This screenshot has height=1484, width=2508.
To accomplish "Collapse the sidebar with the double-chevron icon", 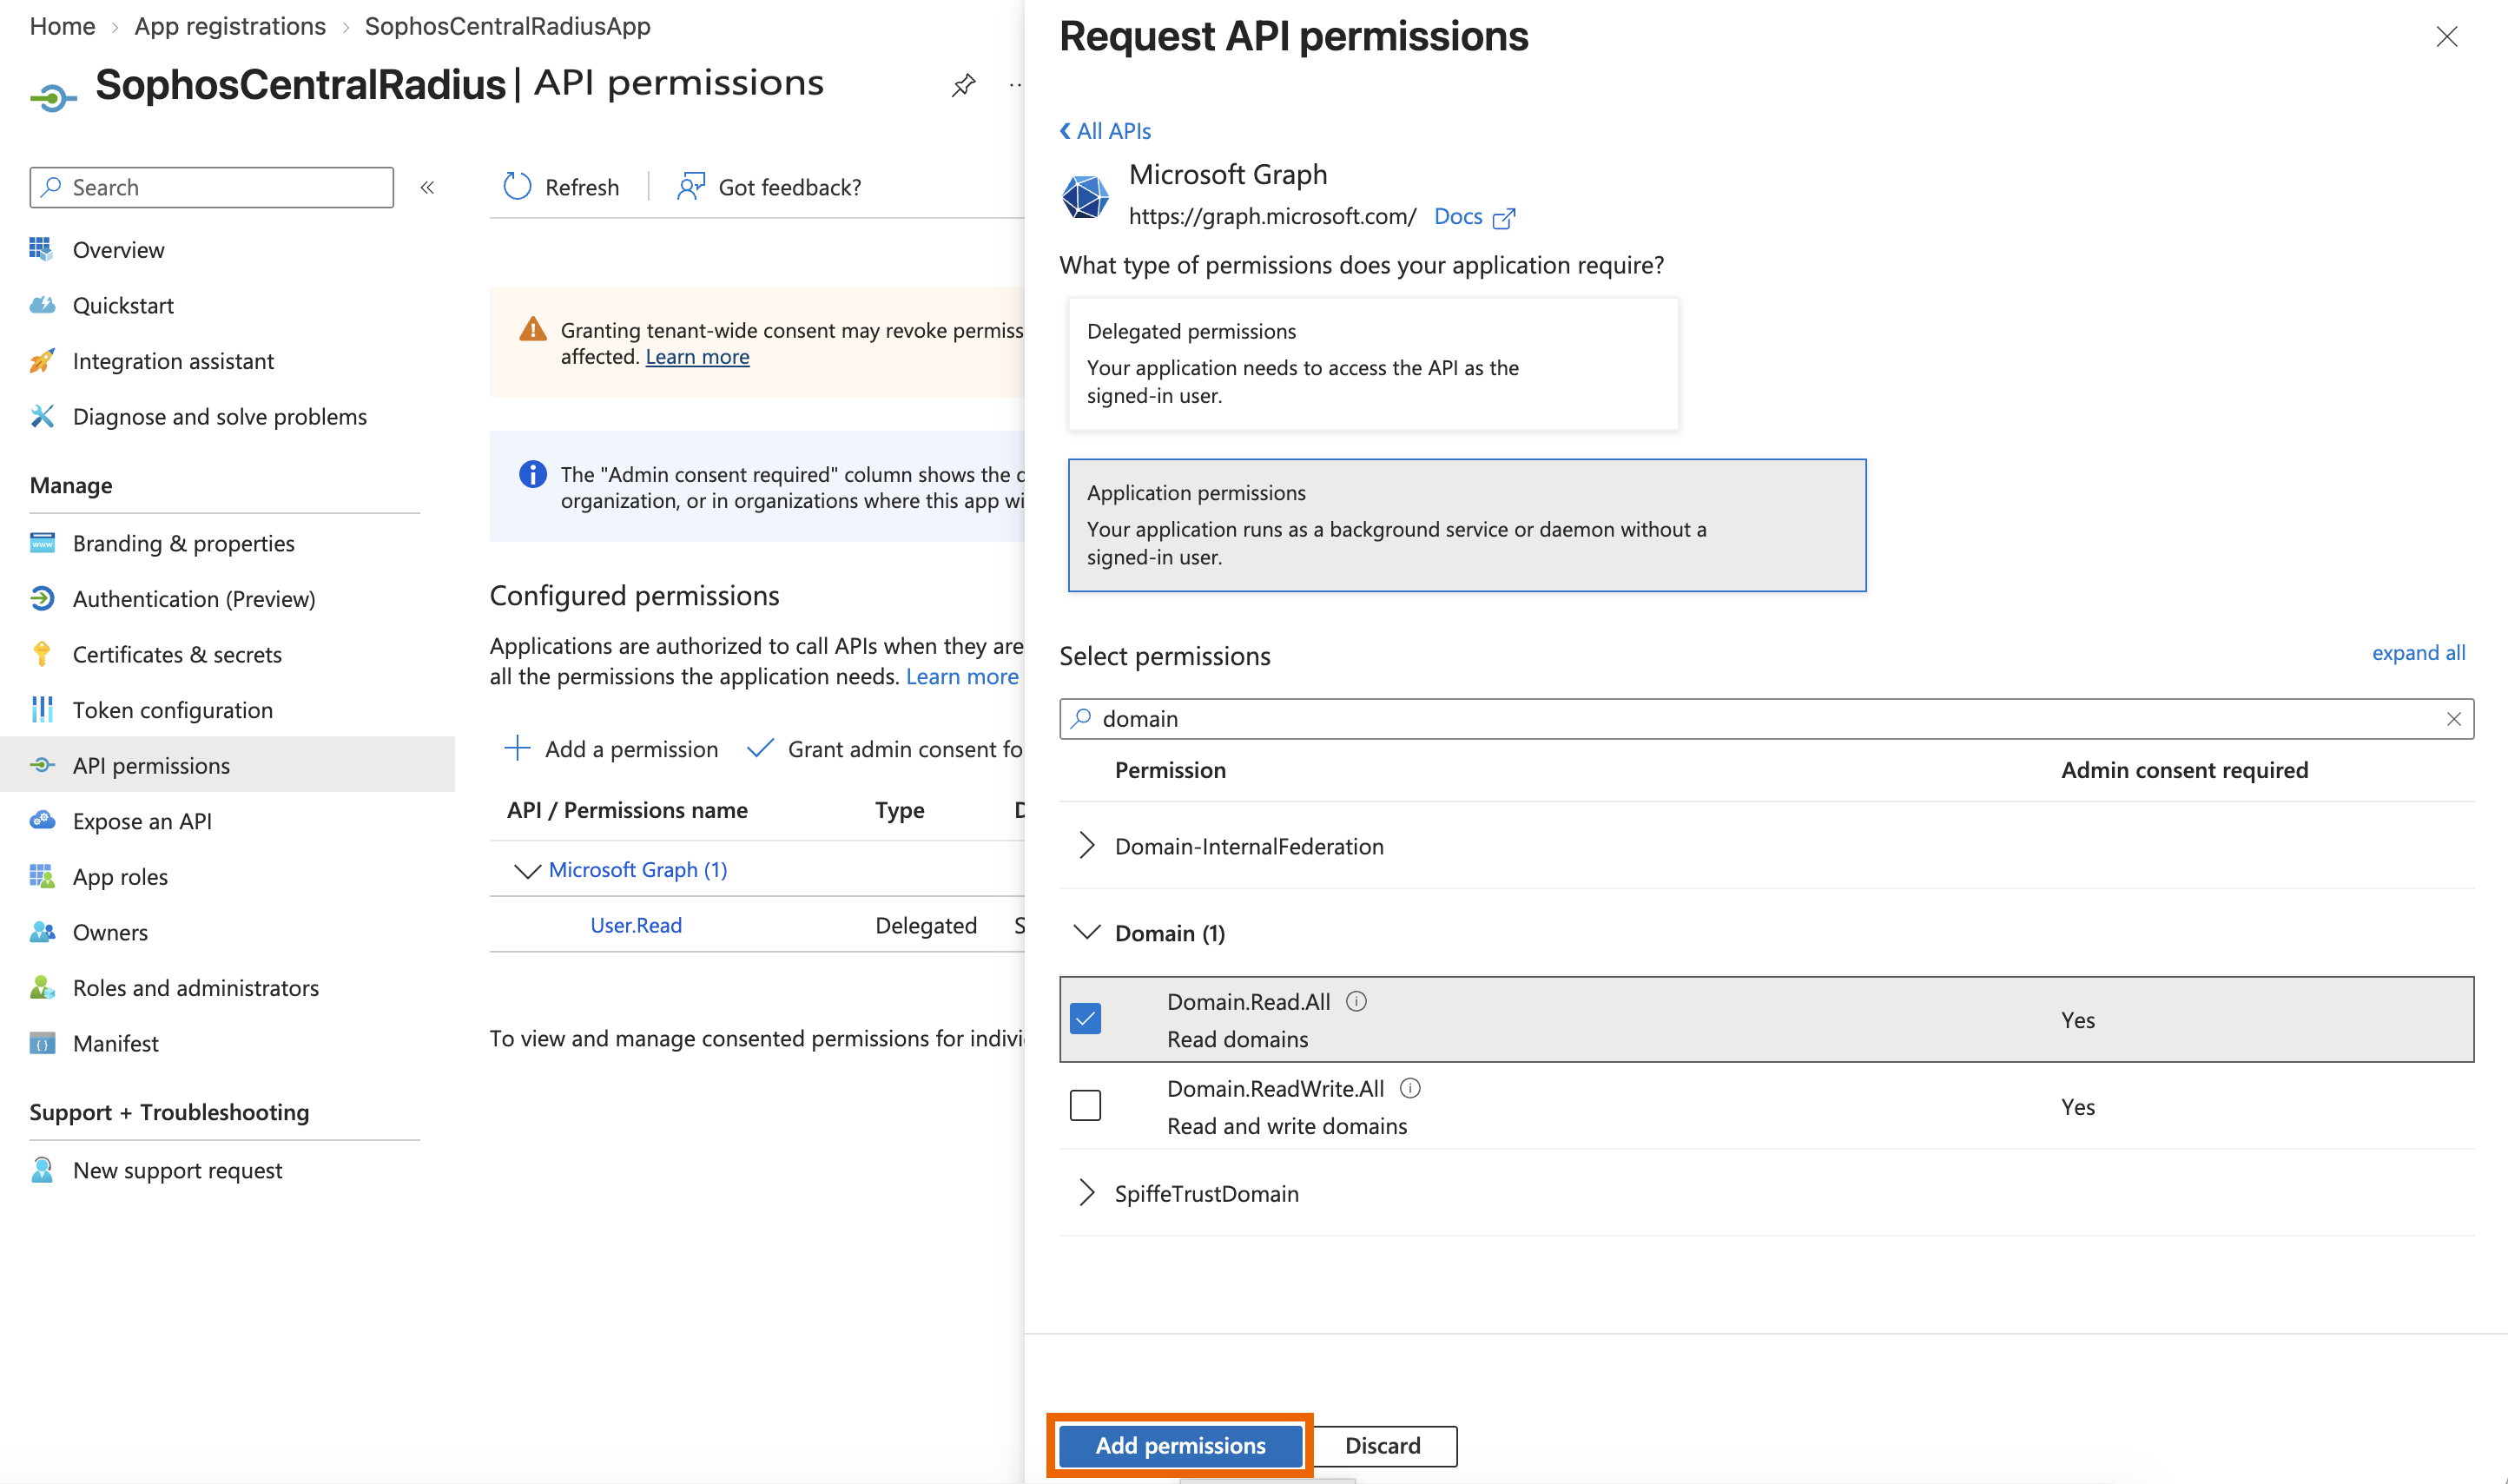I will point(427,187).
